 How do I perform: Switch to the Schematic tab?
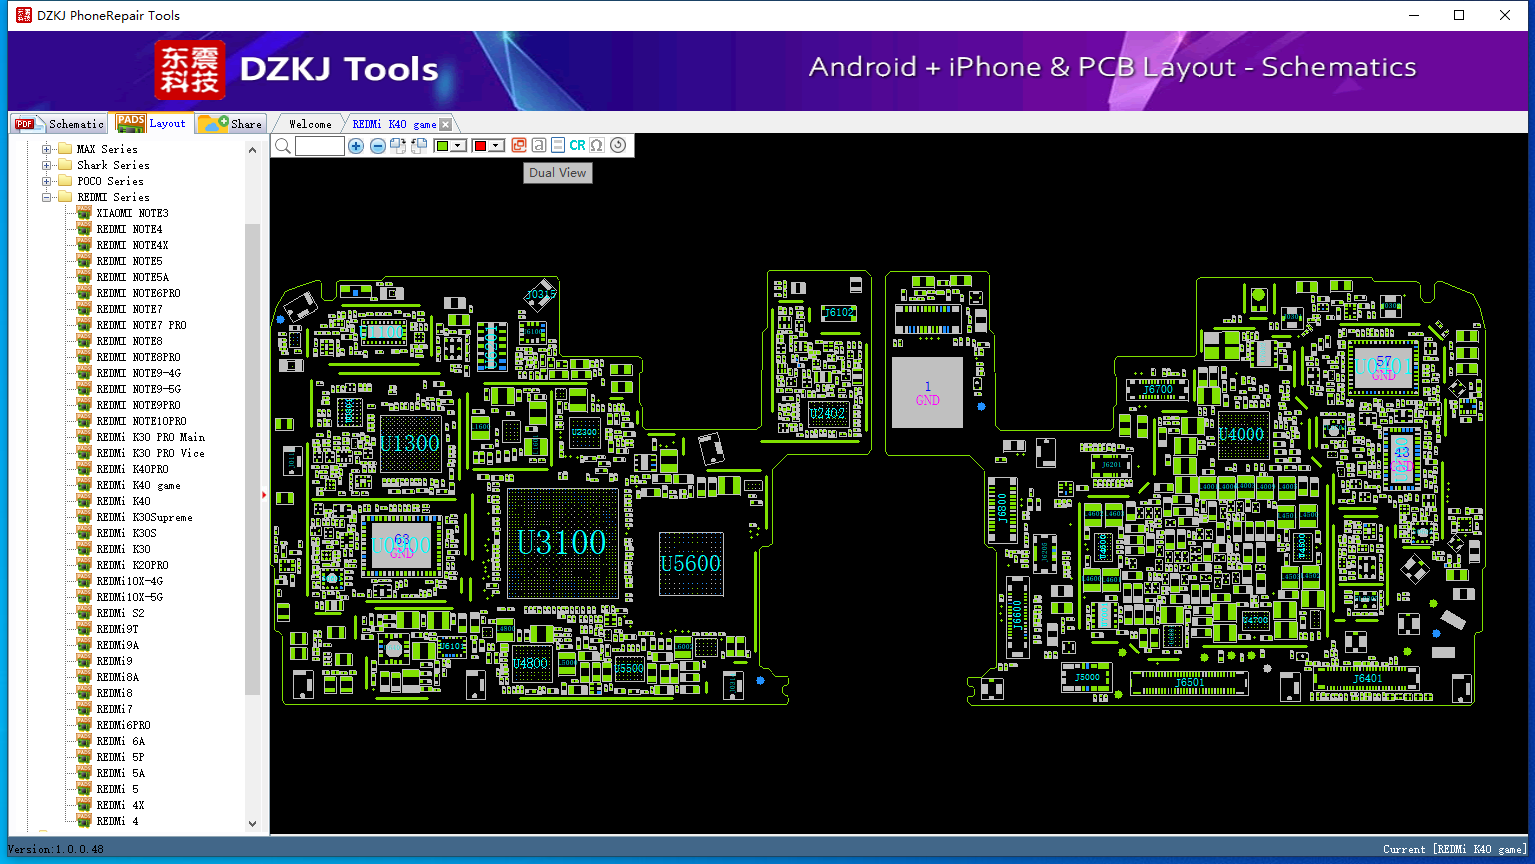pos(59,123)
